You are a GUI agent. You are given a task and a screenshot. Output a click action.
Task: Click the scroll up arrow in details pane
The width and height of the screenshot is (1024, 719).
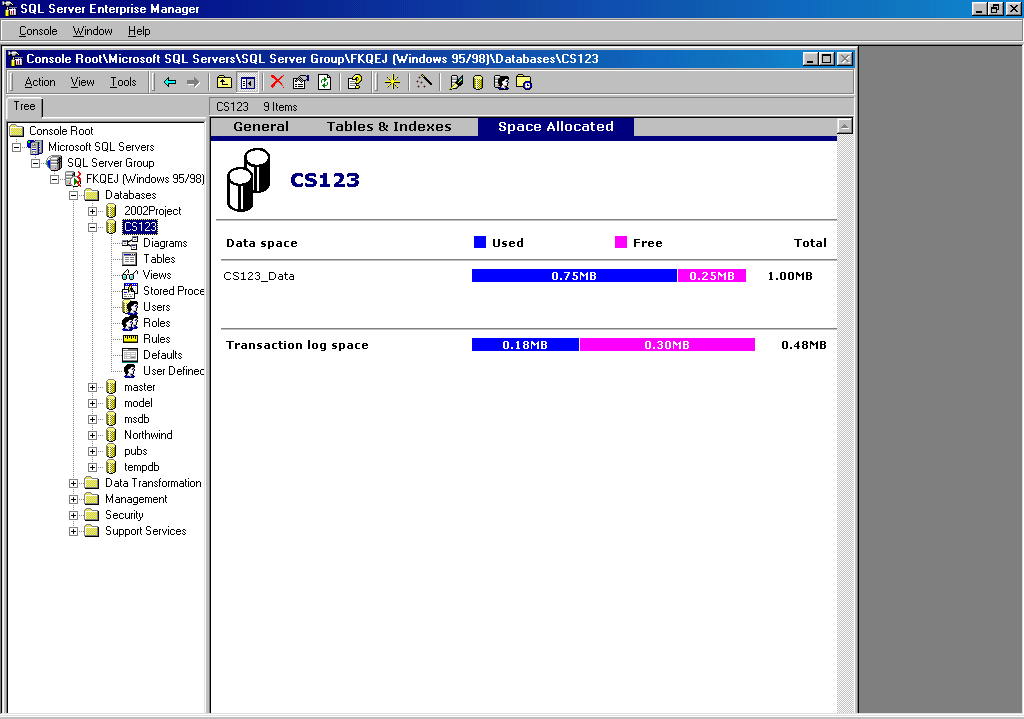point(845,126)
